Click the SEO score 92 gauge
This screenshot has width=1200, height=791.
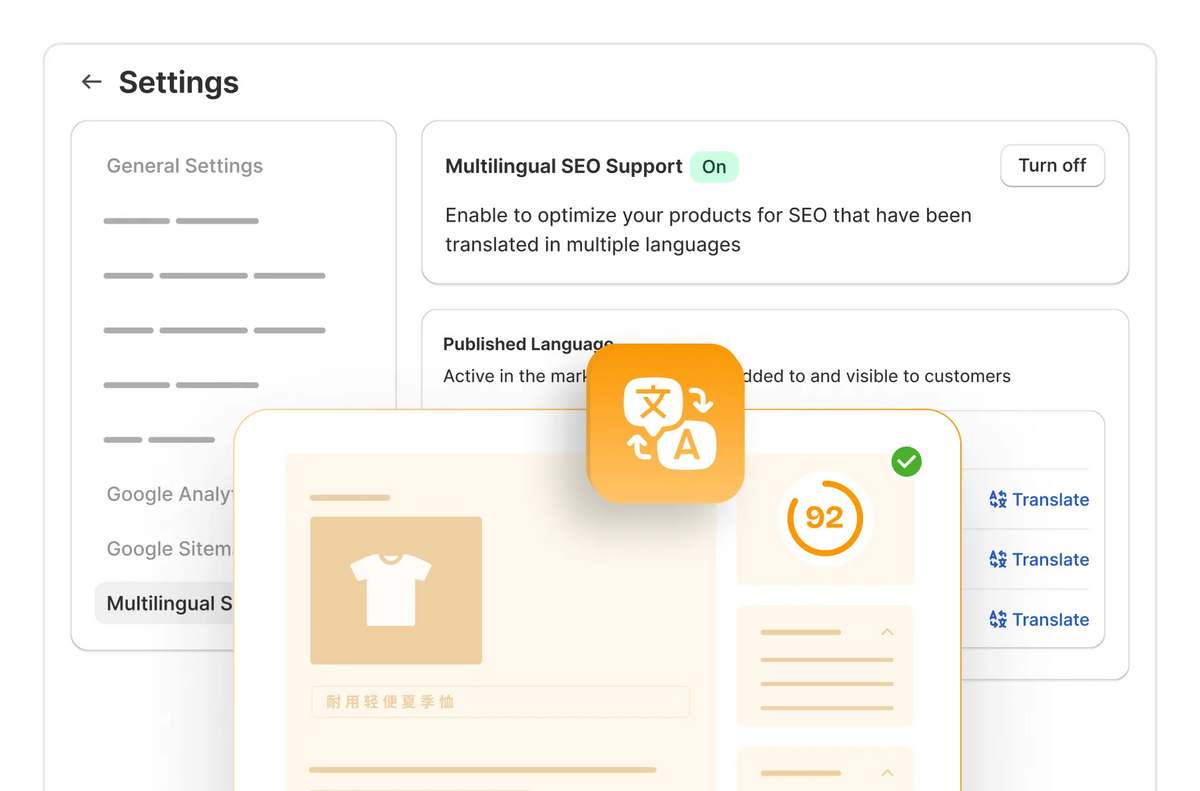[x=824, y=517]
